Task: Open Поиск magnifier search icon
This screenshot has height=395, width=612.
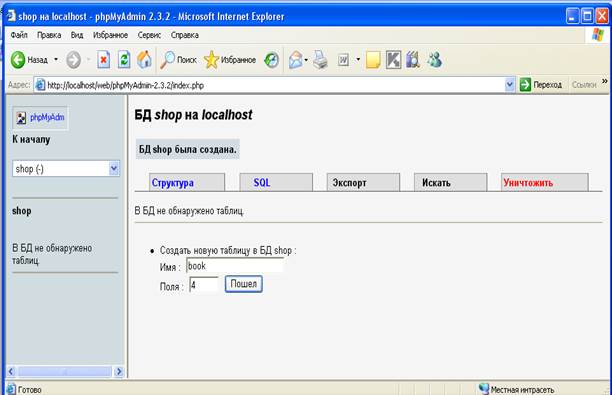Action: click(x=168, y=60)
